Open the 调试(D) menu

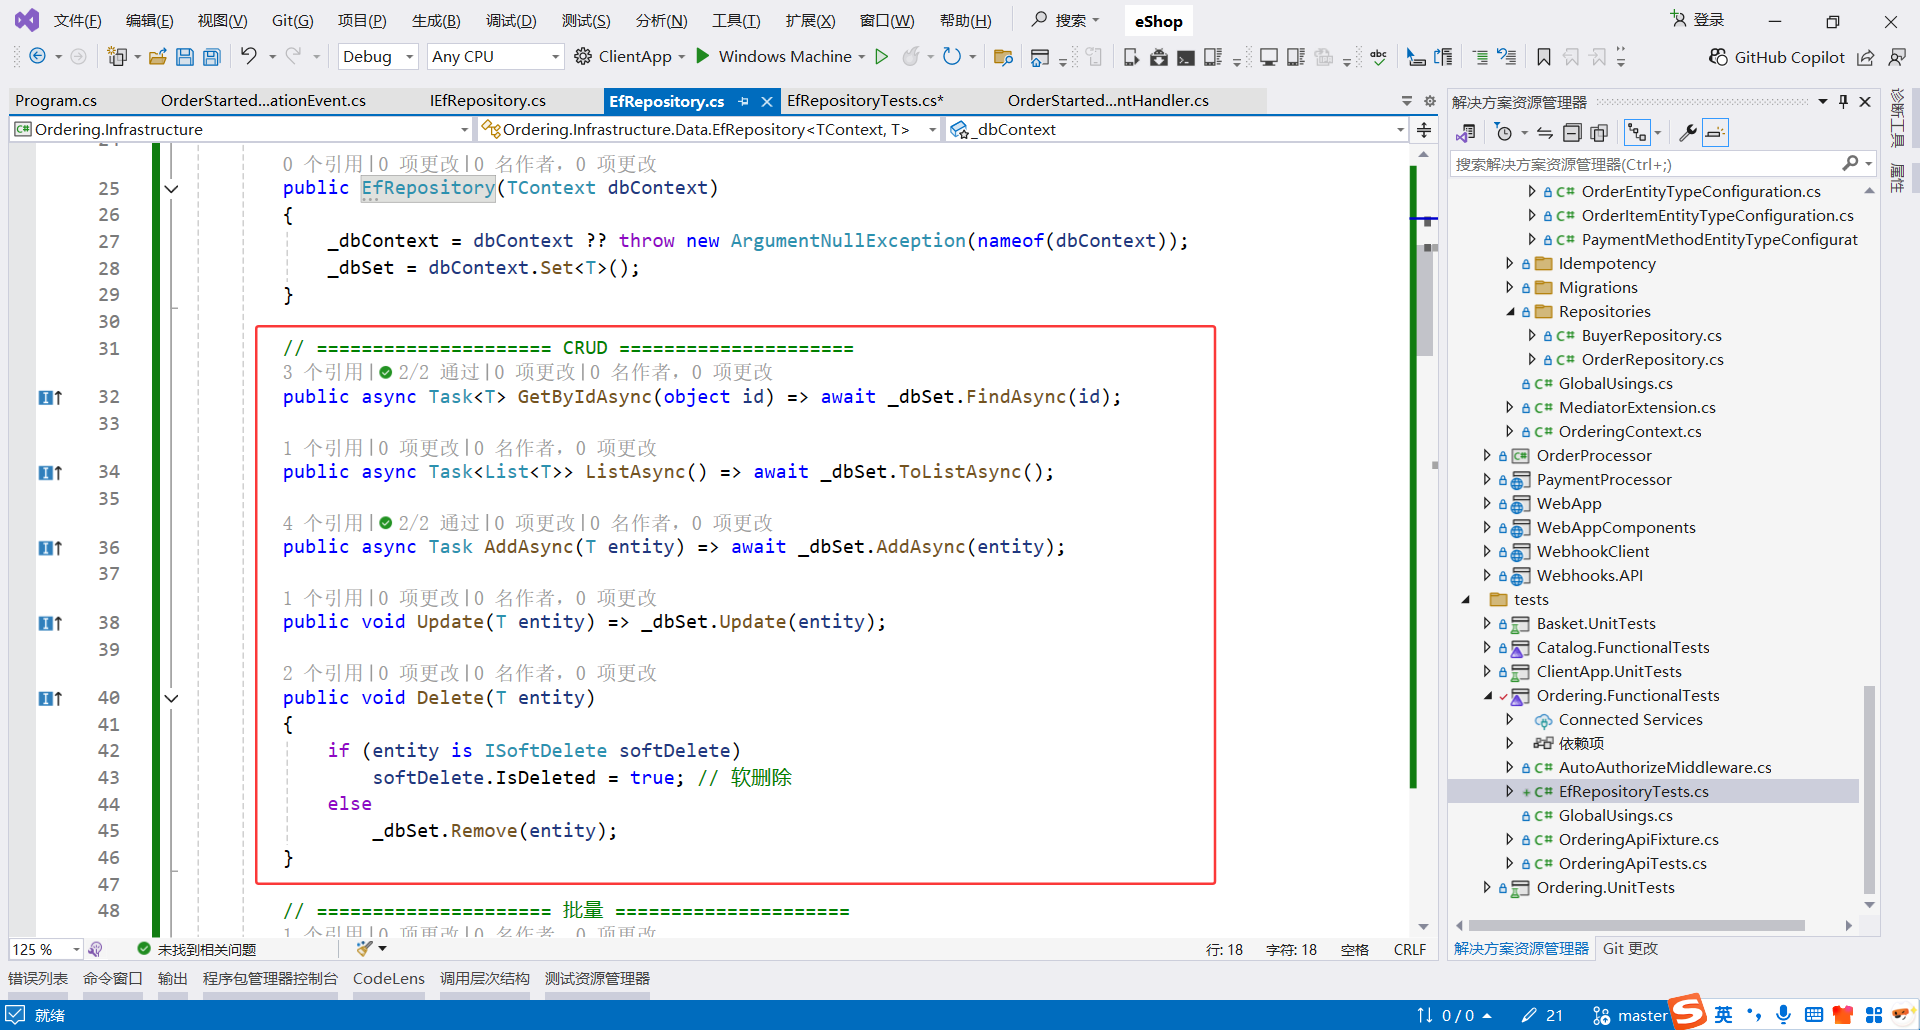(x=511, y=21)
